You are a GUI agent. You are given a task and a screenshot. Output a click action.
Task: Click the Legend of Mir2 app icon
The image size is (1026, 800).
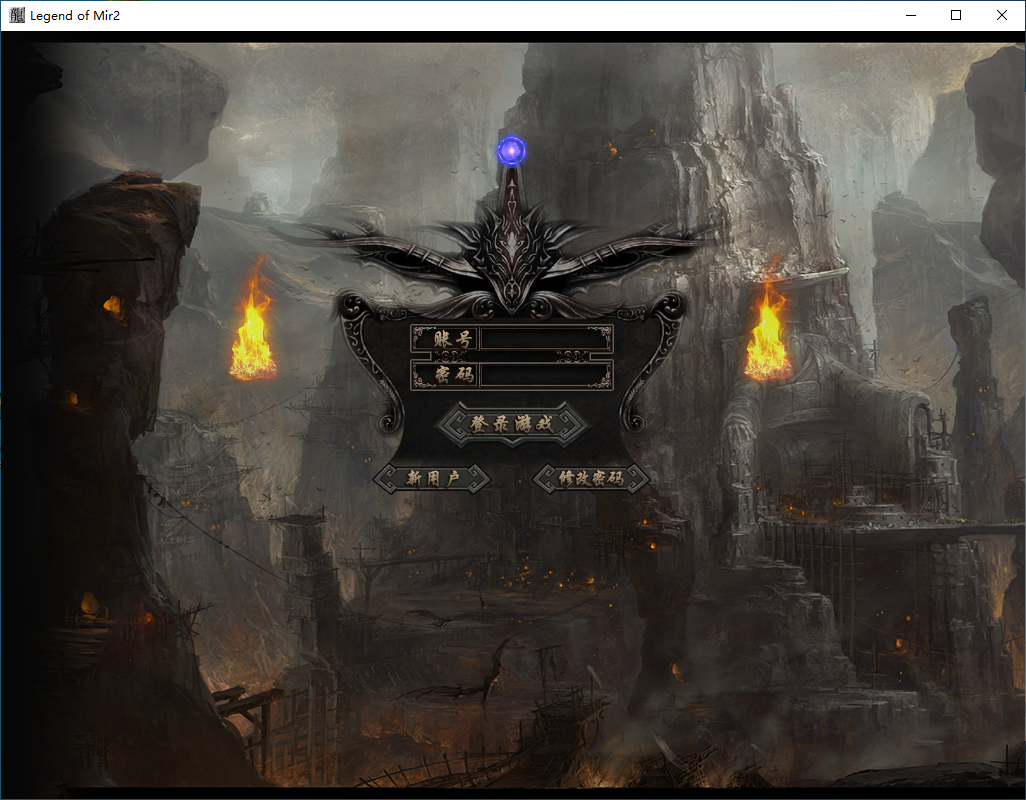coord(17,16)
